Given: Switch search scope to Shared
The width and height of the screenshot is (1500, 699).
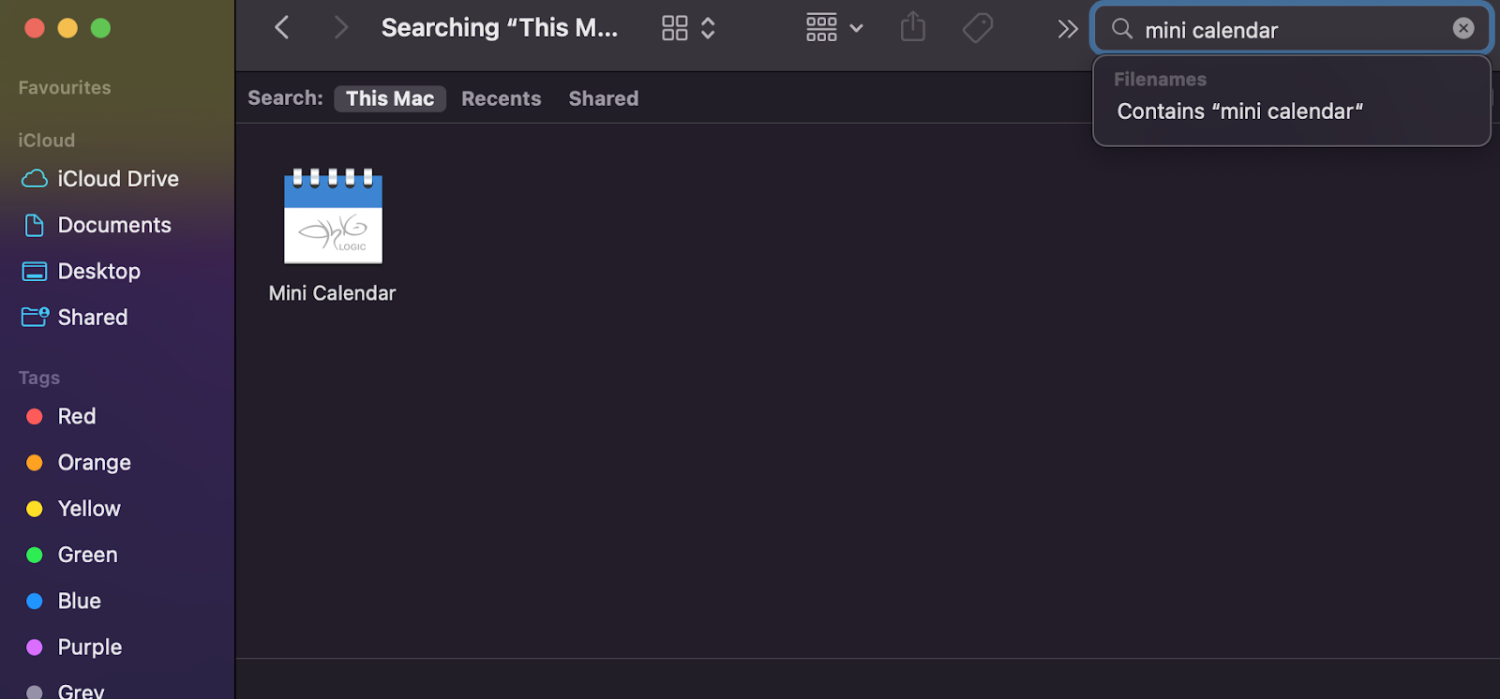Looking at the screenshot, I should tap(603, 98).
